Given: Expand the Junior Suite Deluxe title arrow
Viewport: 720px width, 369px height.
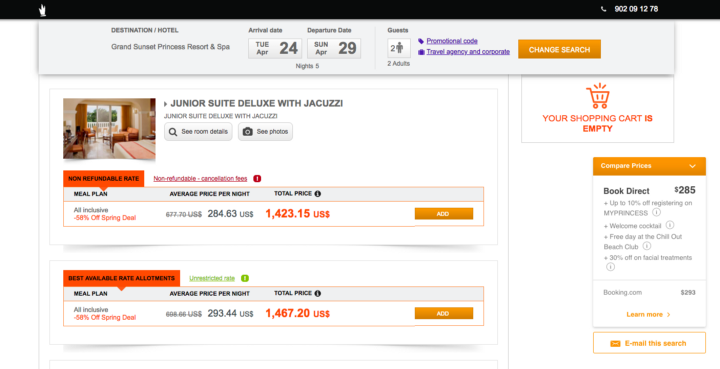Looking at the screenshot, I should pyautogui.click(x=165, y=104).
